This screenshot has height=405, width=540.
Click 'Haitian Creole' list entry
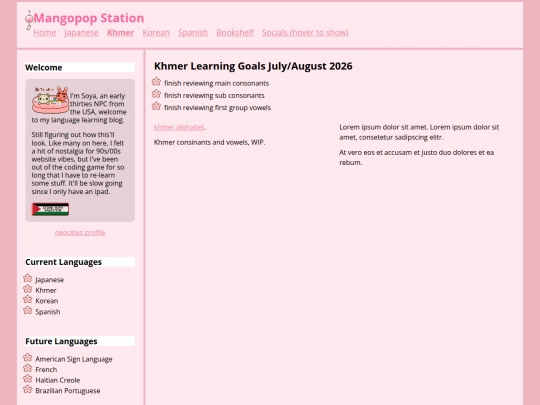58,380
